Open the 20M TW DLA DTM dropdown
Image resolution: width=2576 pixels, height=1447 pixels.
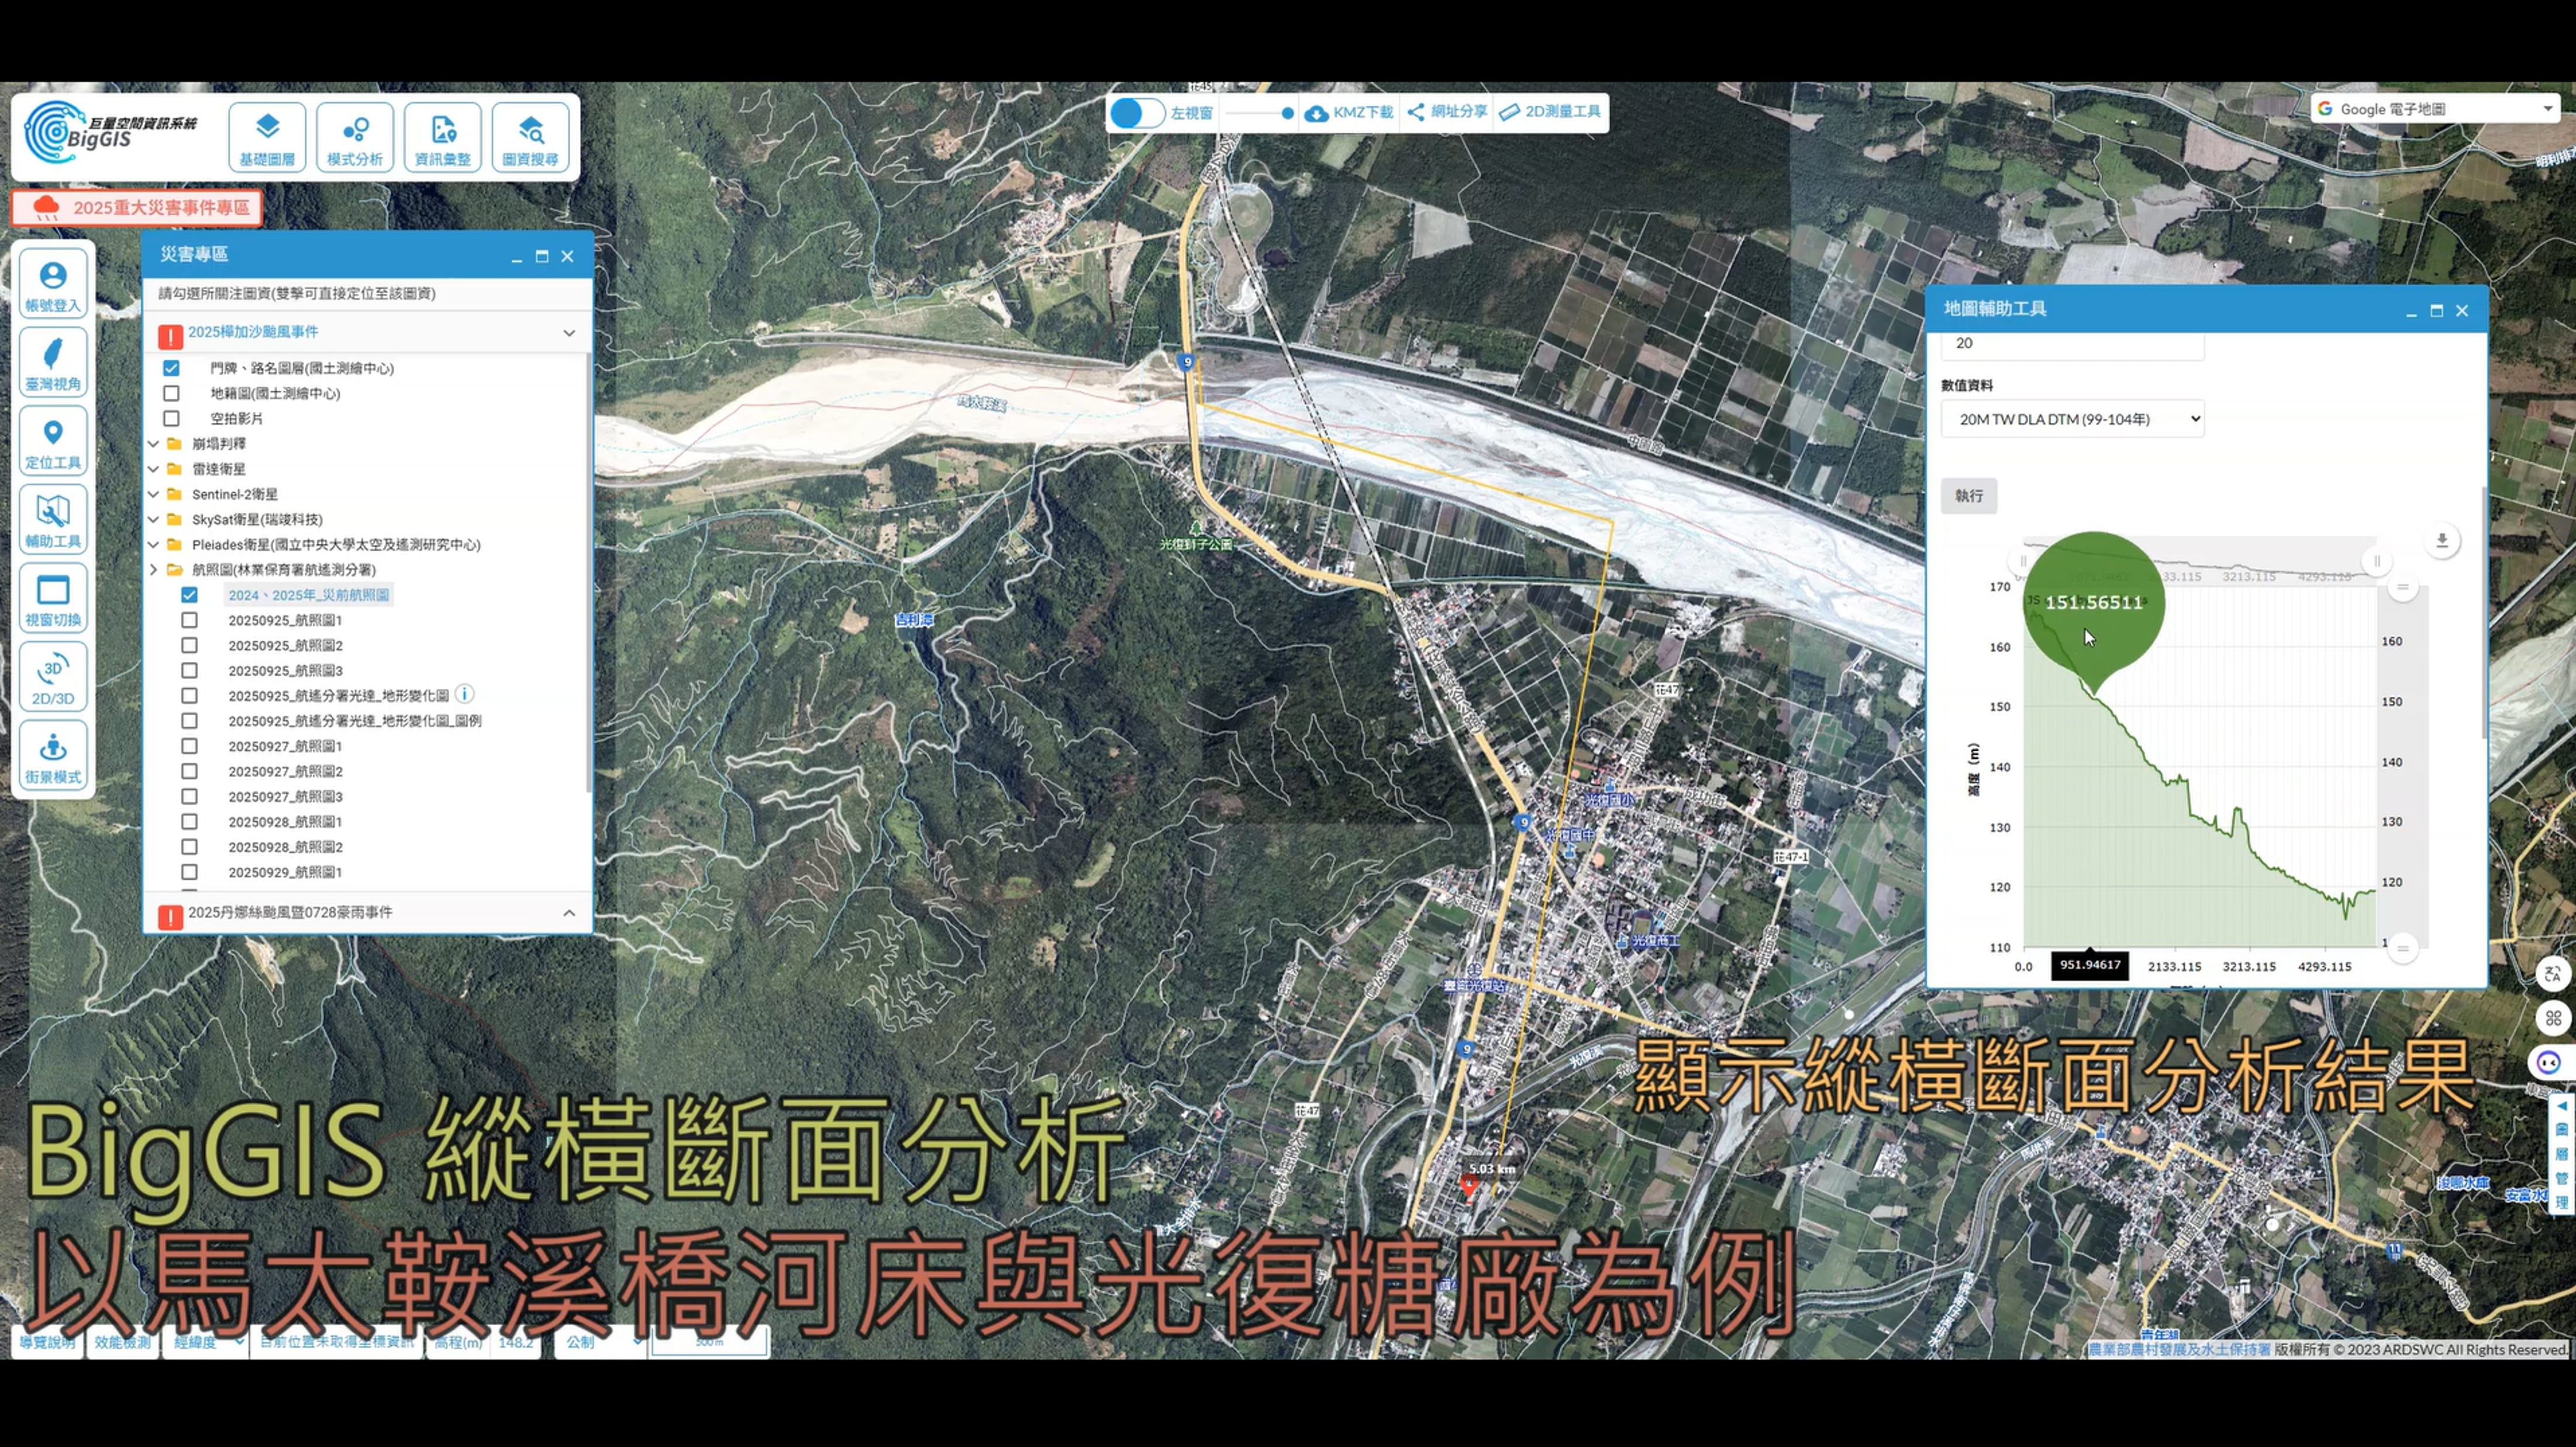pos(2072,419)
